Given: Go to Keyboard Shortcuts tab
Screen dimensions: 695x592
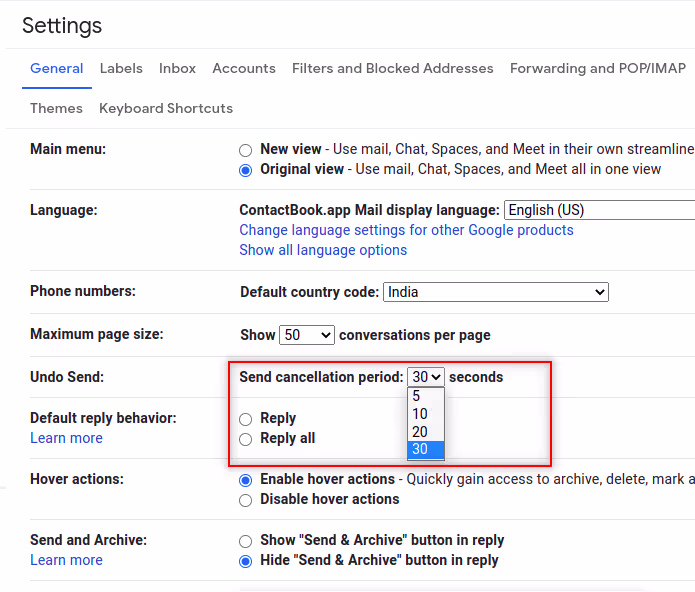Looking at the screenshot, I should (166, 109).
